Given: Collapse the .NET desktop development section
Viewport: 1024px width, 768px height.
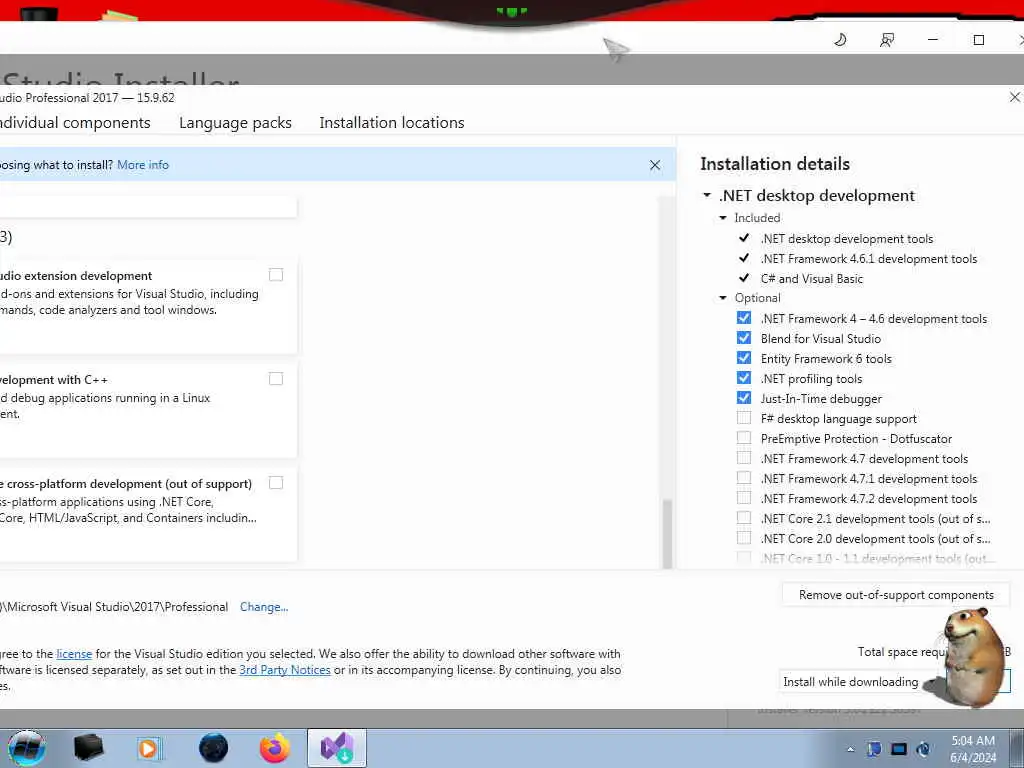Looking at the screenshot, I should coord(707,195).
